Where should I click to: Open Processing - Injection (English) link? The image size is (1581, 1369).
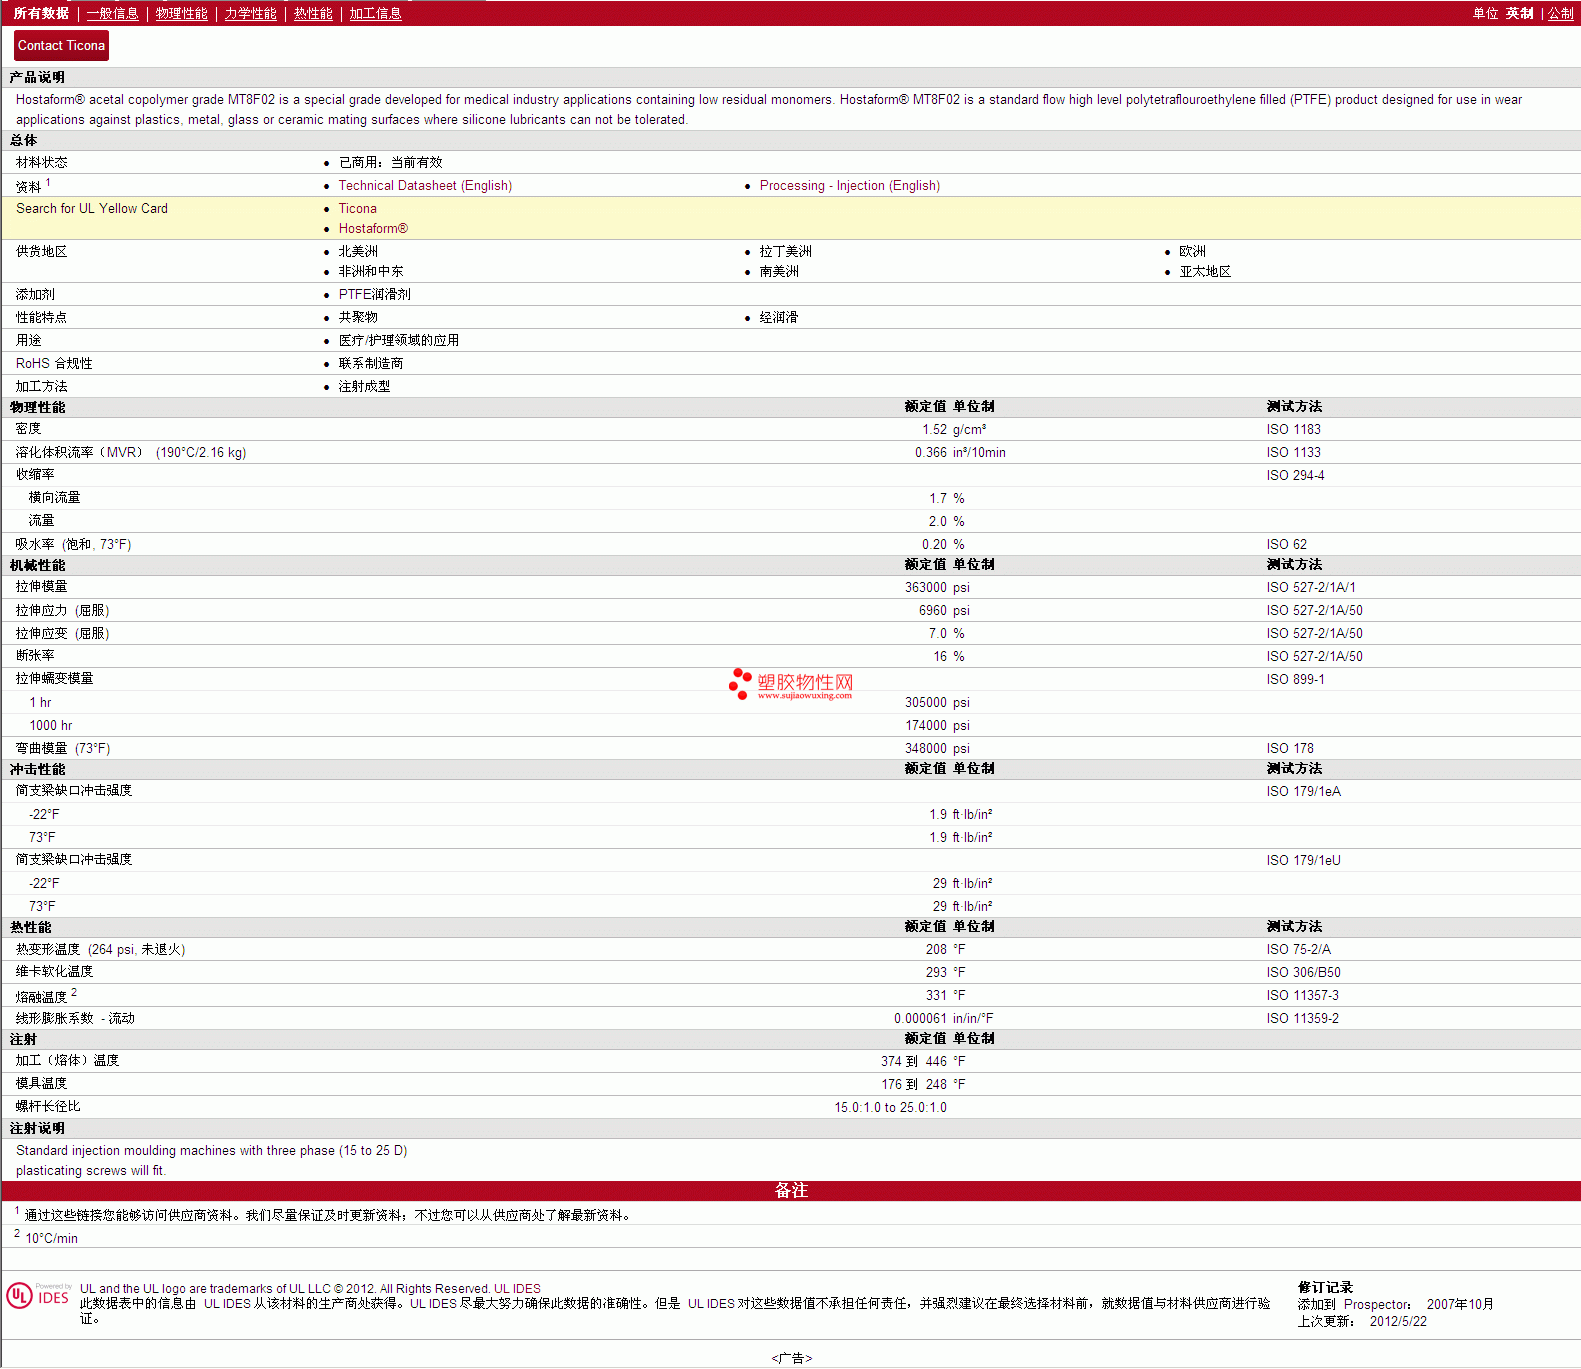[850, 185]
